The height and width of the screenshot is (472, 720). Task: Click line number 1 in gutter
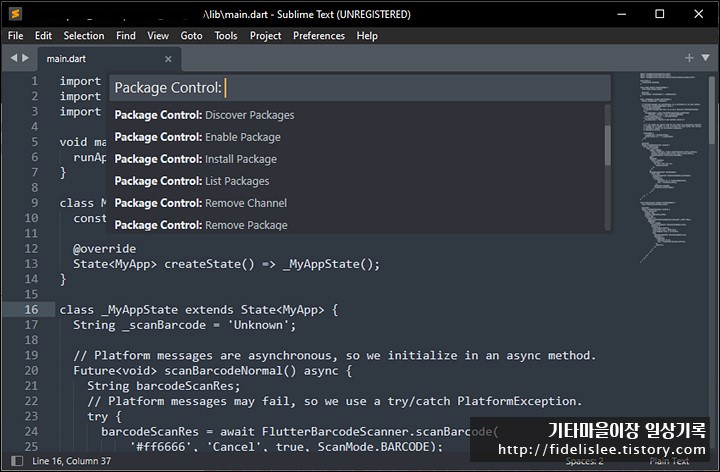34,81
